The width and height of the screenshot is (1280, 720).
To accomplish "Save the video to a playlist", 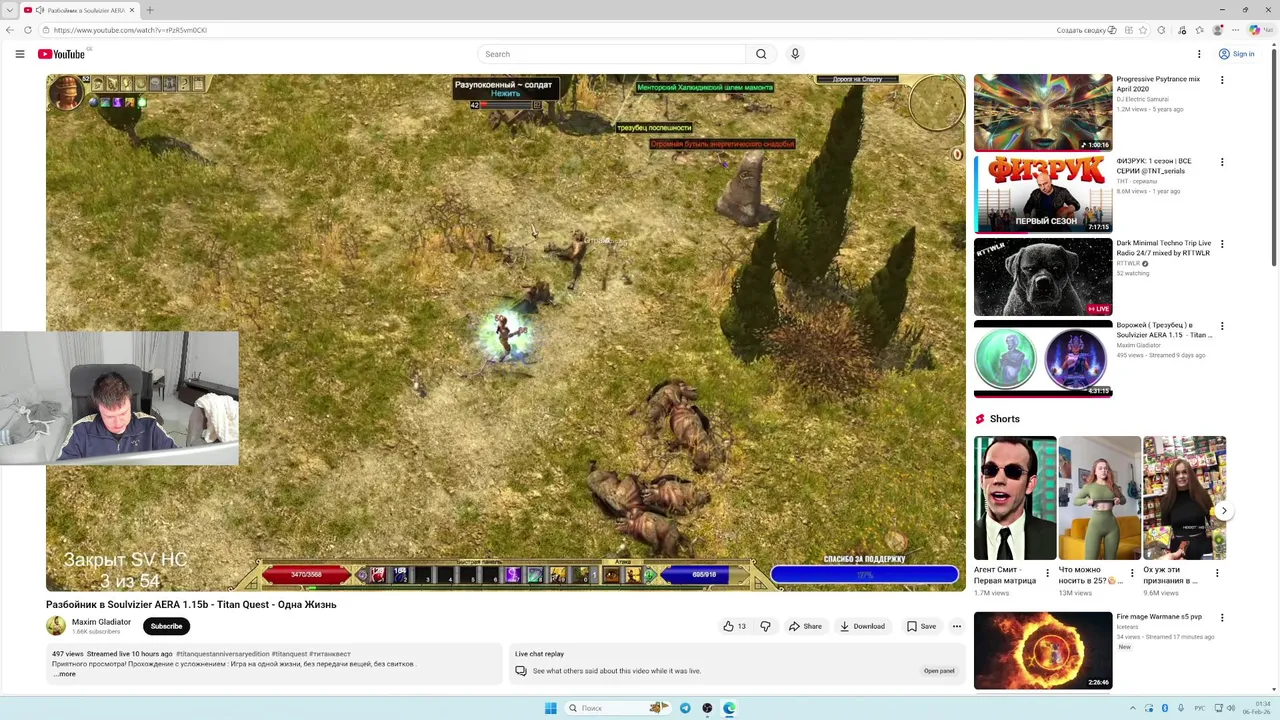I will click(x=921, y=626).
